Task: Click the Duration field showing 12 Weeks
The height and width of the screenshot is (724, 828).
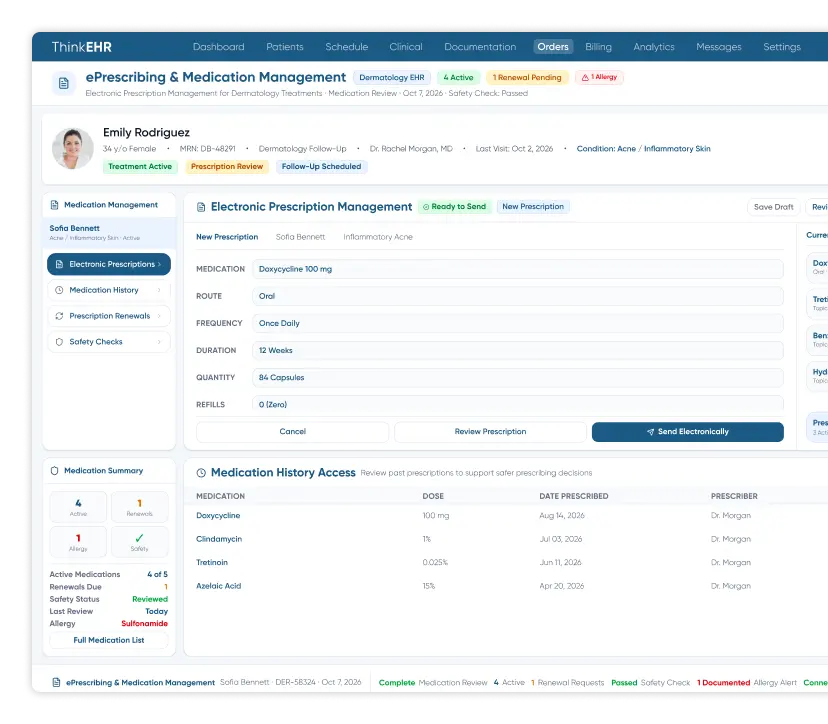Action: coord(518,351)
